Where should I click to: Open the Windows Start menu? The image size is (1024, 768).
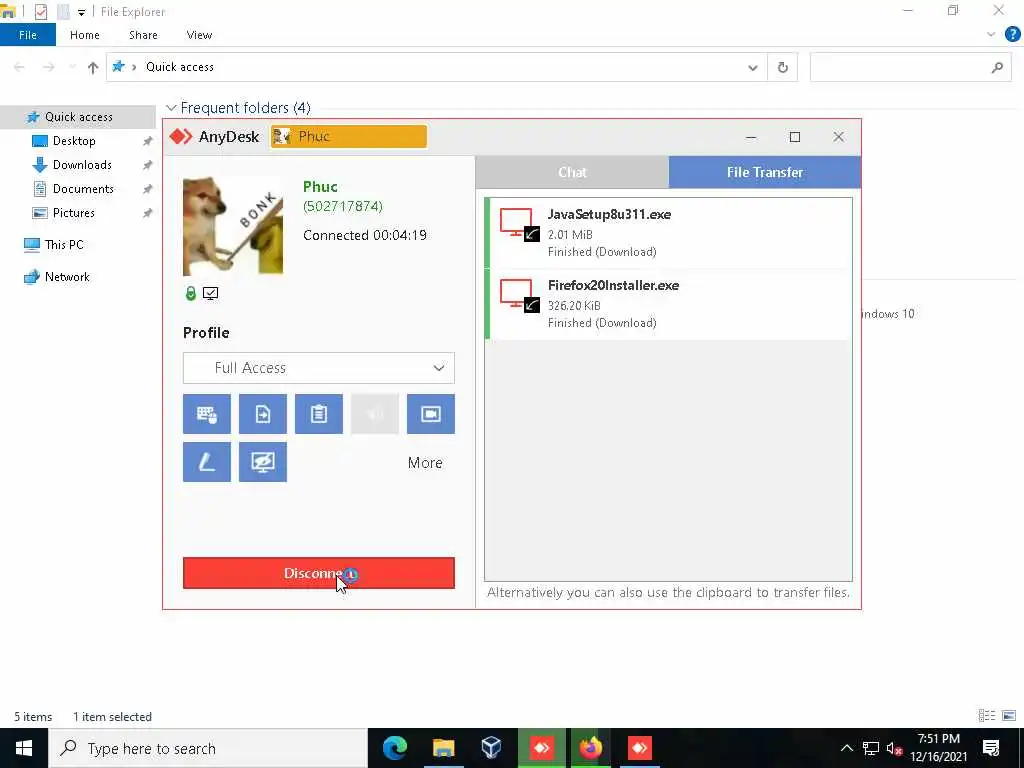click(x=24, y=748)
